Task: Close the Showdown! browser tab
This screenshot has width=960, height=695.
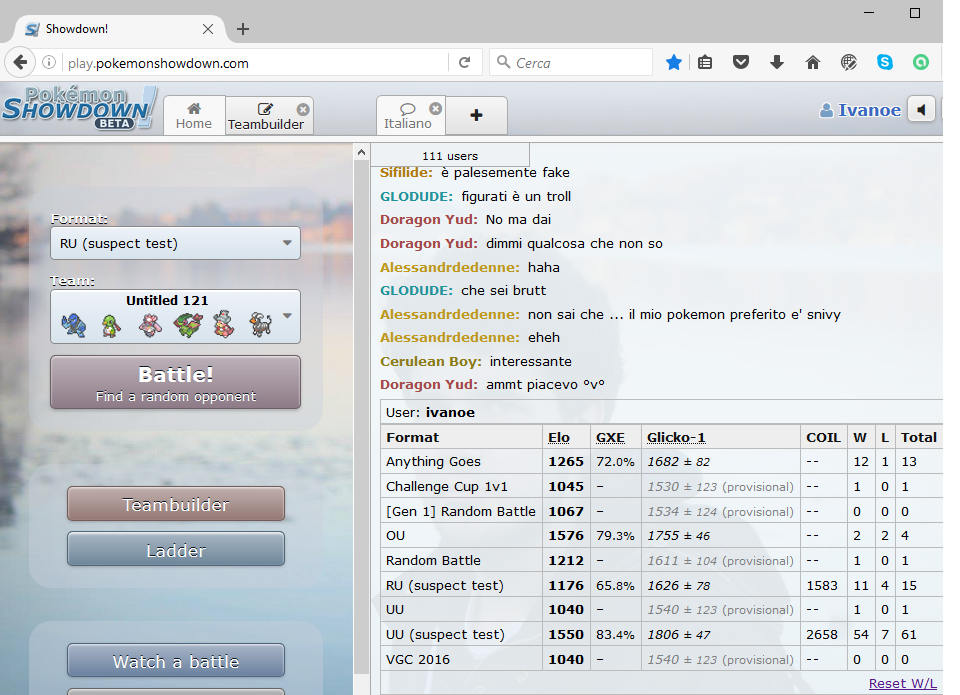Action: [208, 29]
